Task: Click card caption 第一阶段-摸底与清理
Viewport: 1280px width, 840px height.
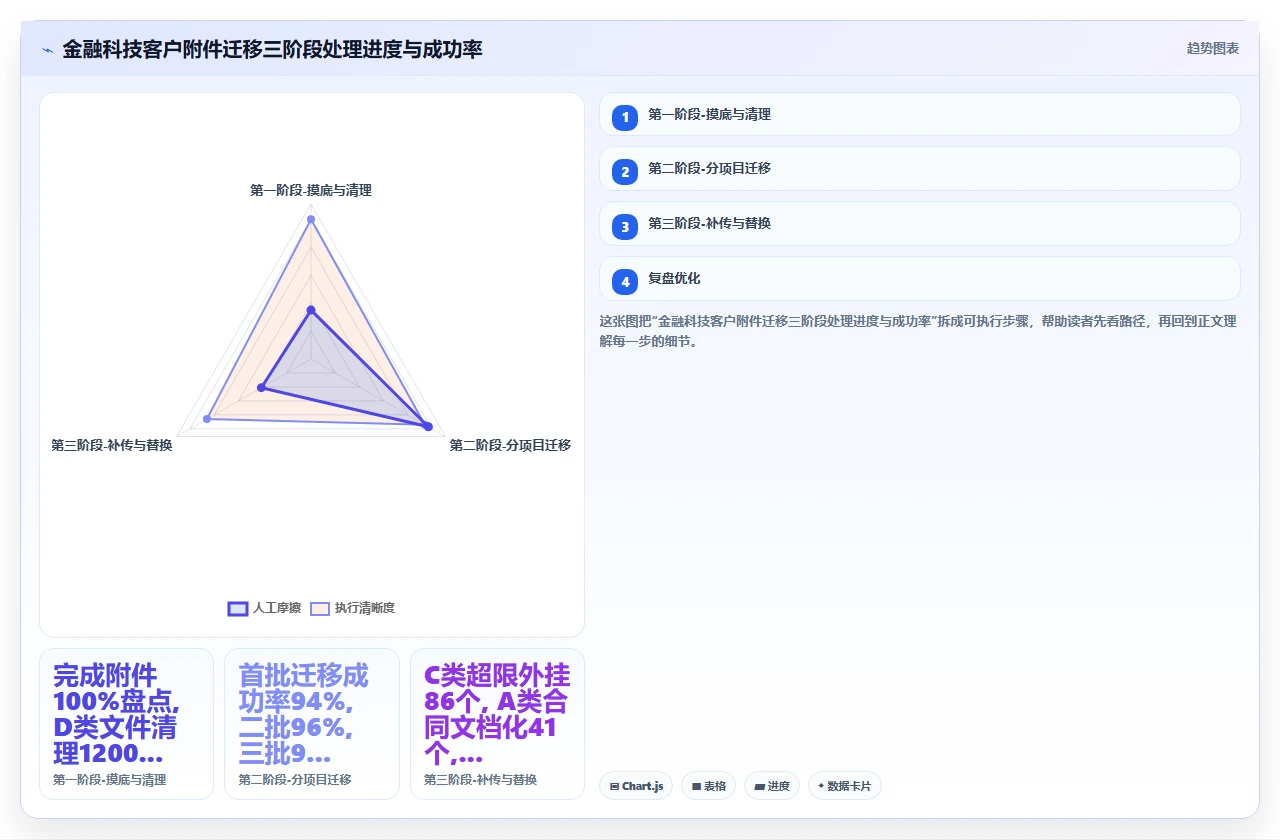Action: [x=110, y=780]
